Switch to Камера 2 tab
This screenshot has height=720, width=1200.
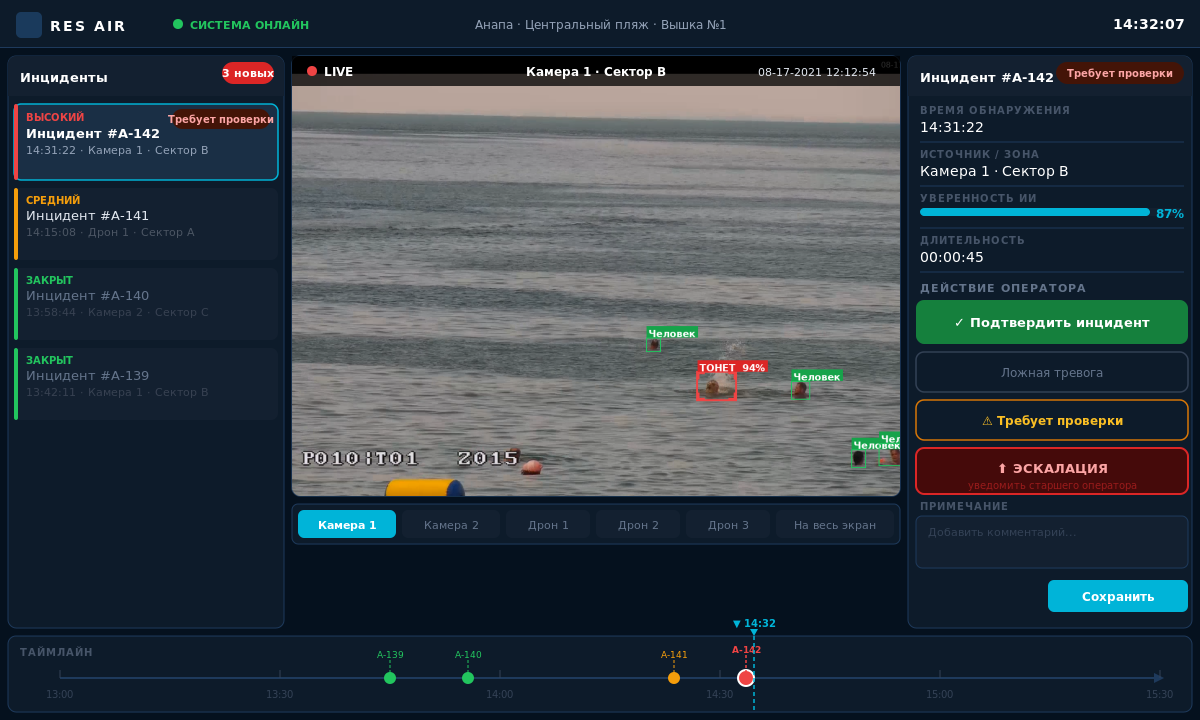(451, 525)
